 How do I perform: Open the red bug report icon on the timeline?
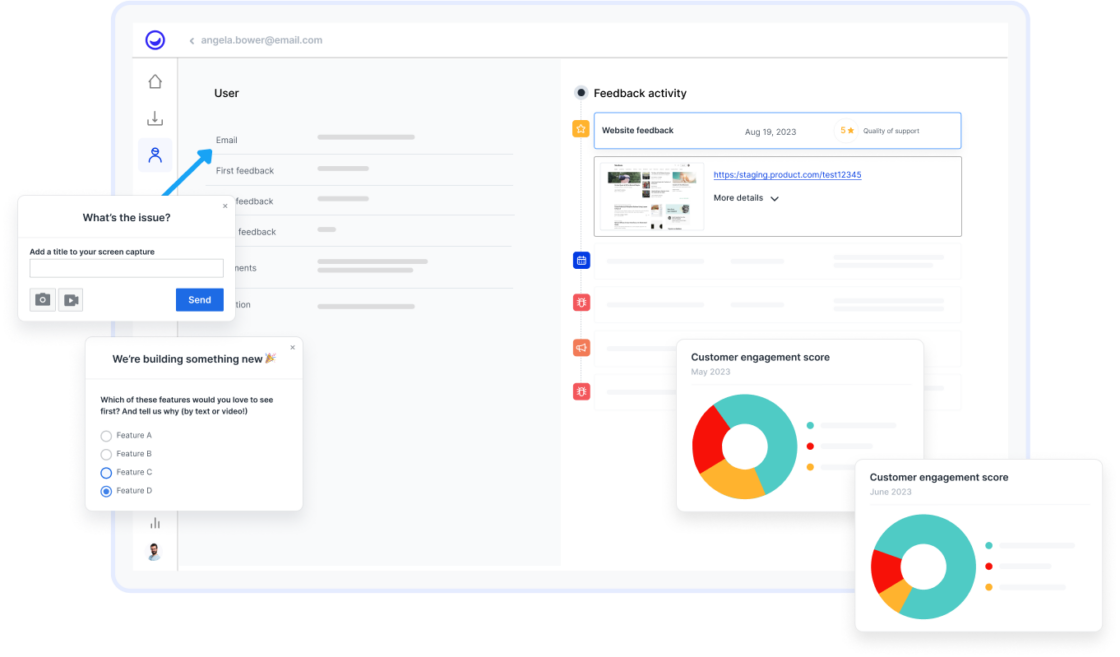(581, 302)
